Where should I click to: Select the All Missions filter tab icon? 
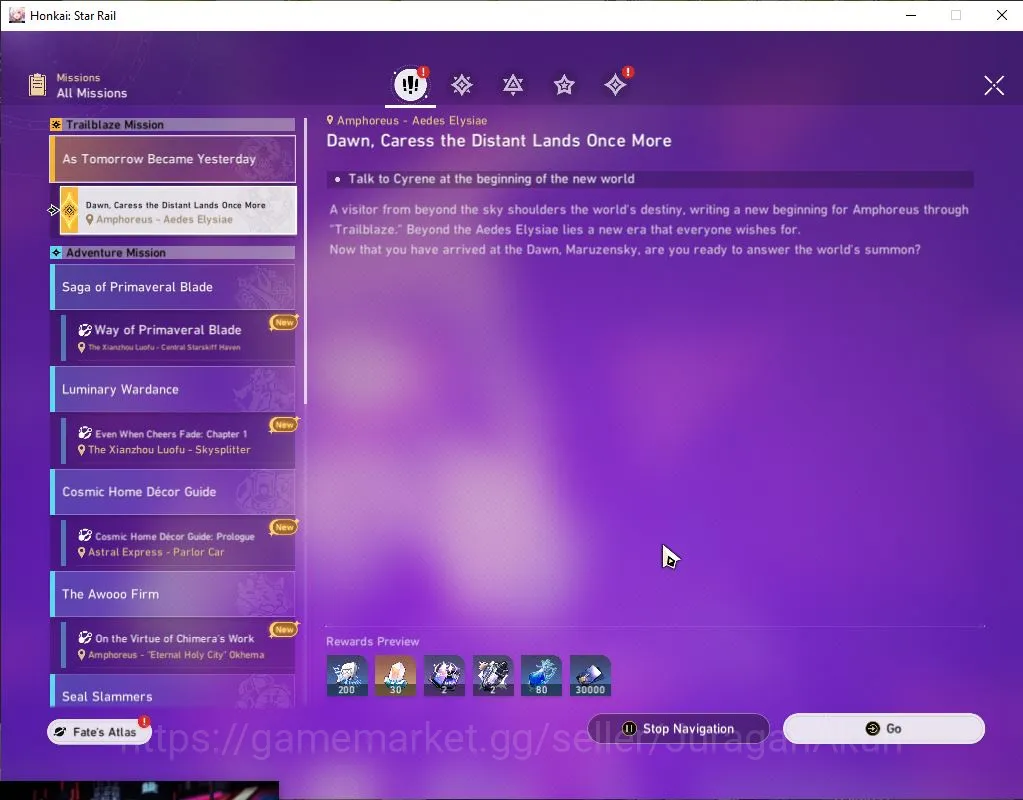(410, 84)
